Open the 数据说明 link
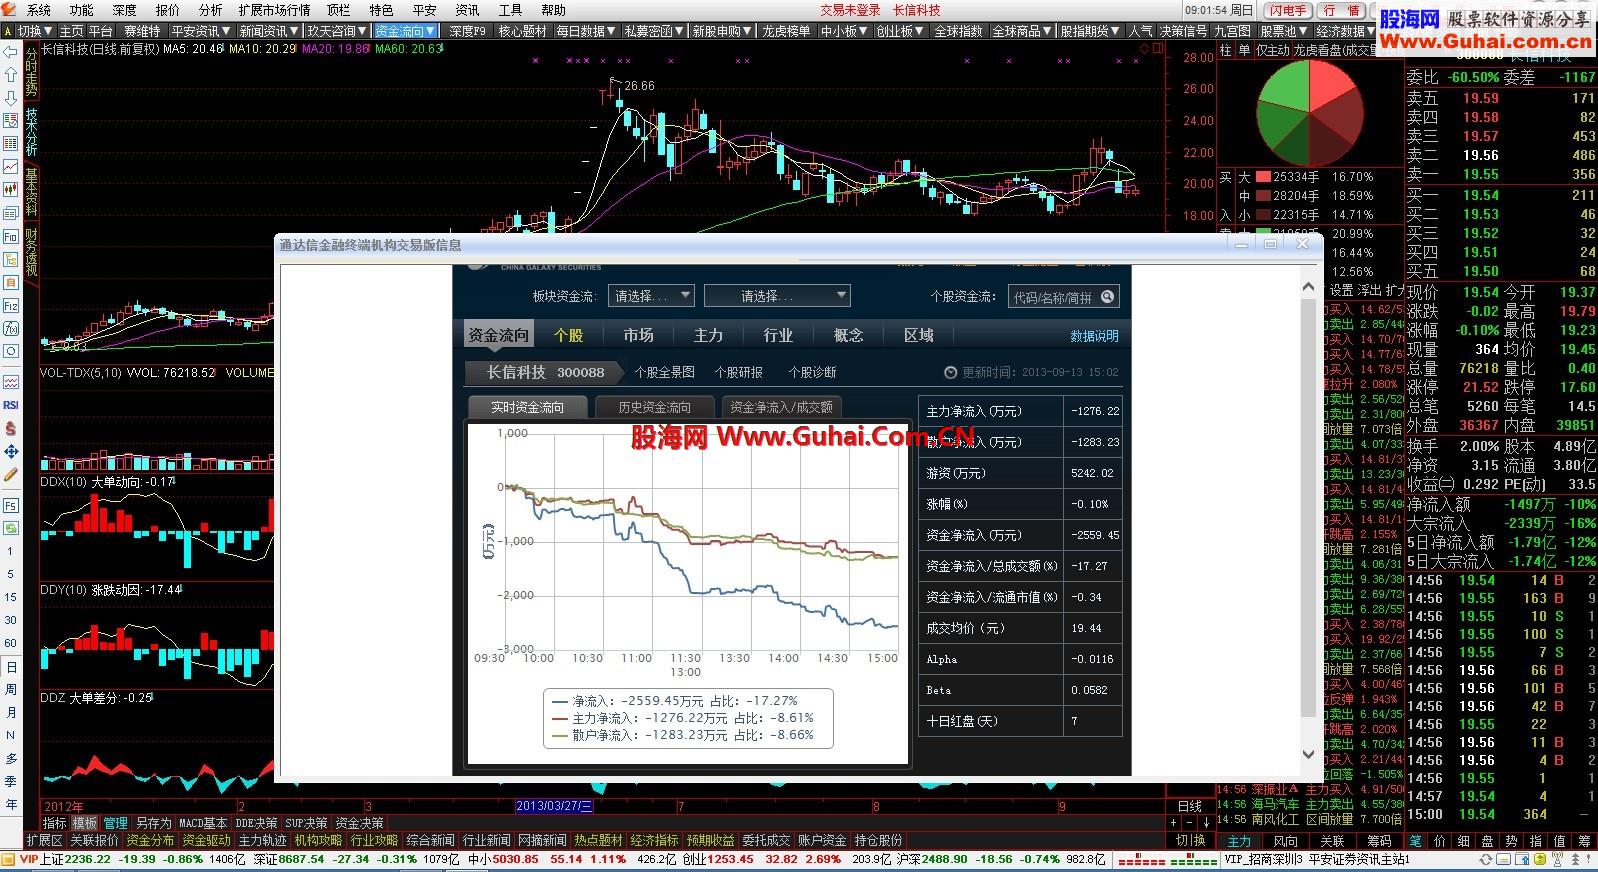Screen dimensions: 1598x872 1094,336
